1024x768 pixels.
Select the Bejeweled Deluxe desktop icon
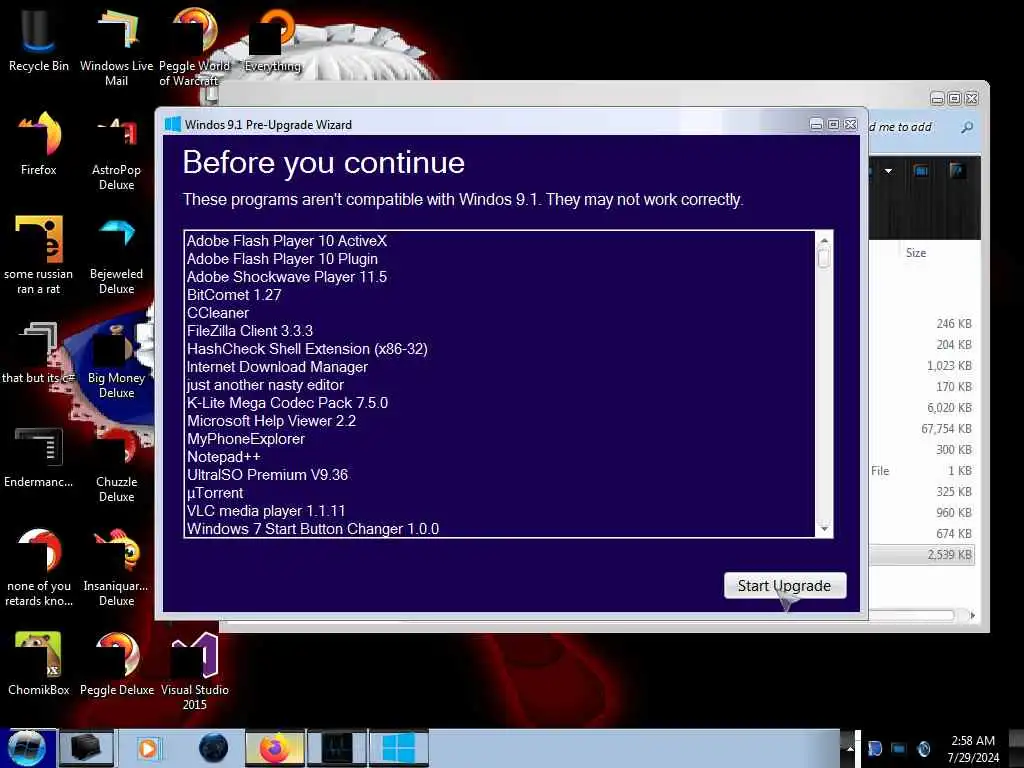click(x=116, y=255)
